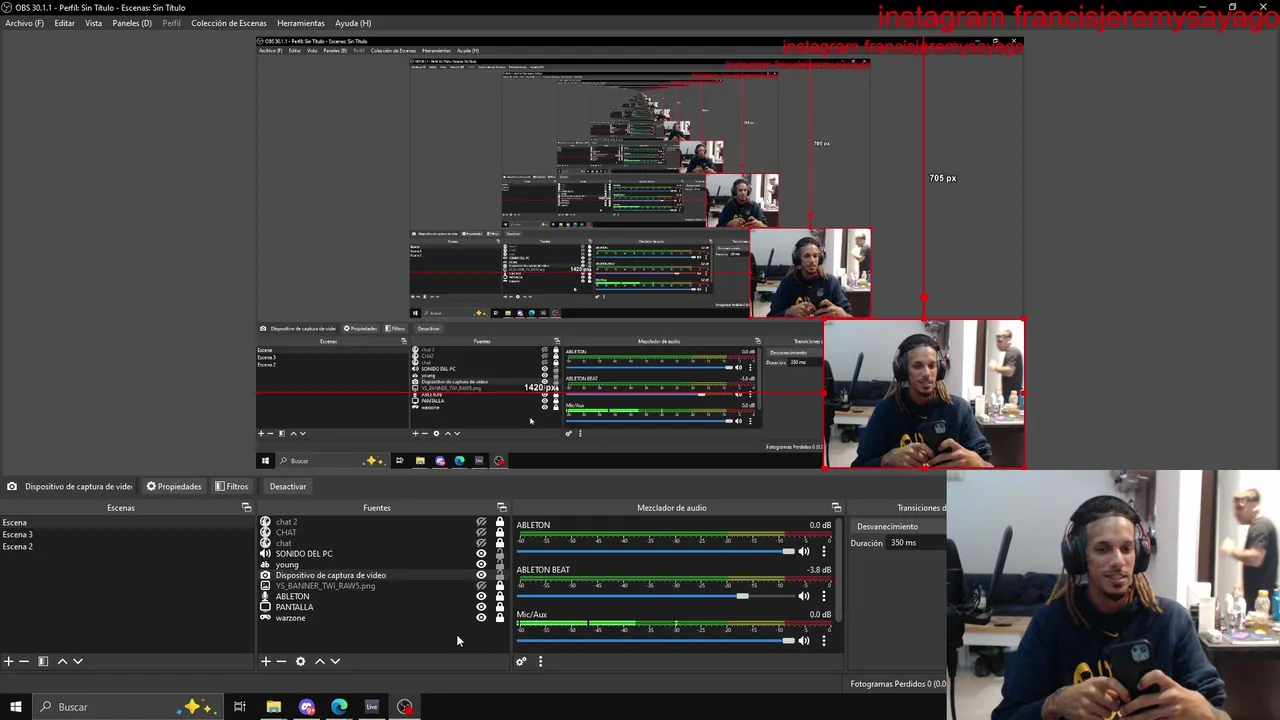Select scene Escena 2
1280x720 pixels.
pos(17,547)
